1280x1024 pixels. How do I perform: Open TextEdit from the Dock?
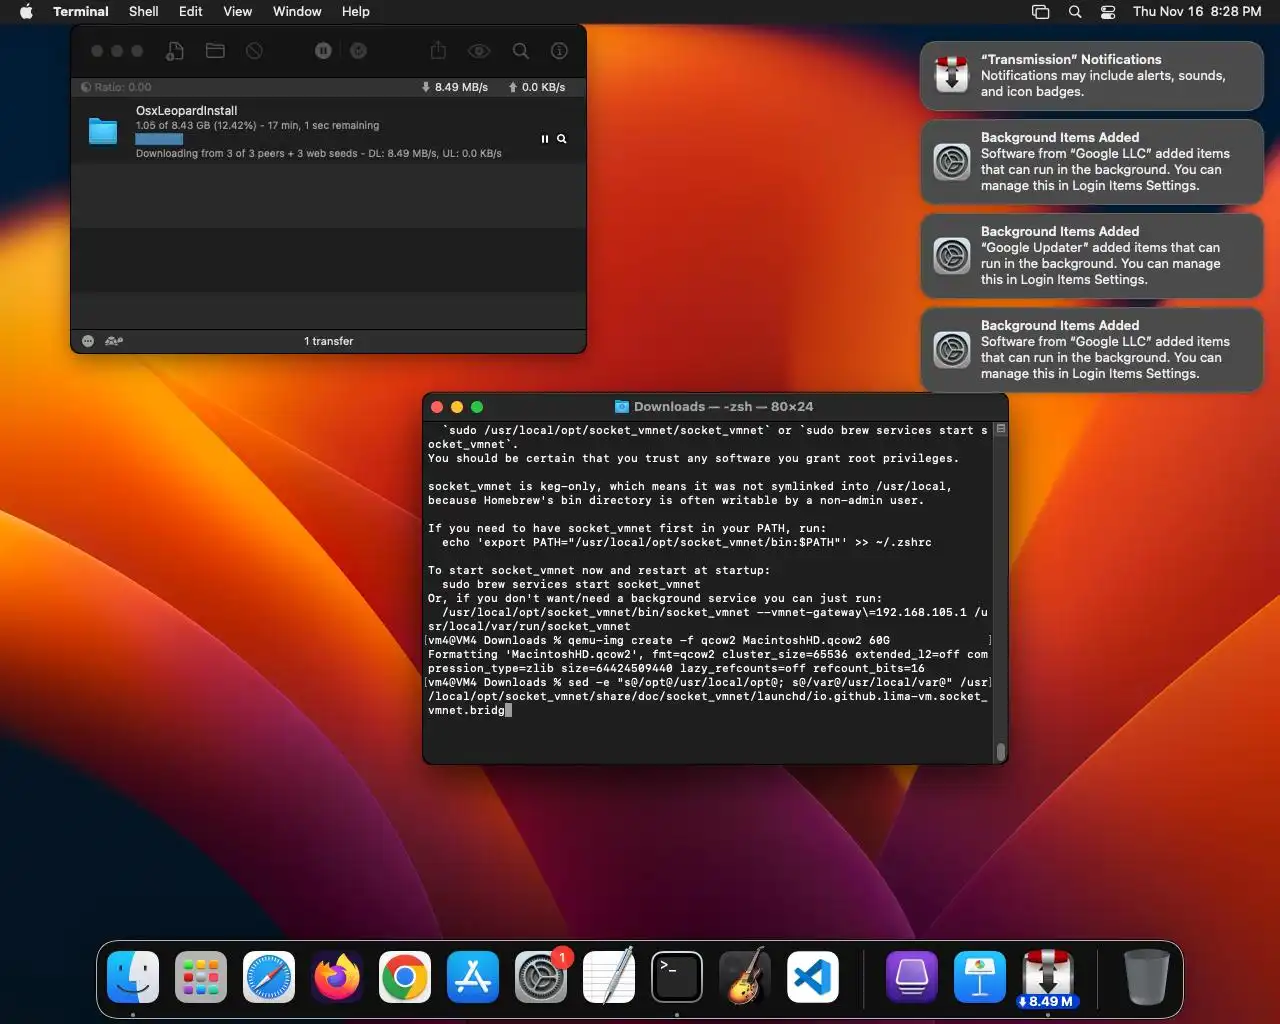pos(609,975)
